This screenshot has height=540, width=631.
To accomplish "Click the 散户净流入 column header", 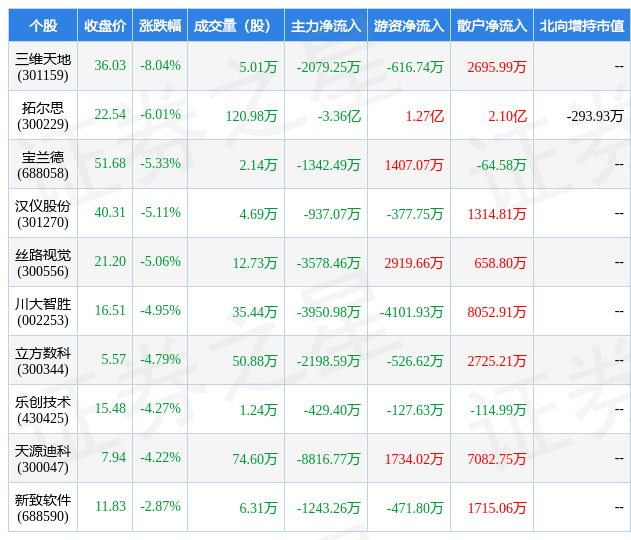I will point(492,26).
